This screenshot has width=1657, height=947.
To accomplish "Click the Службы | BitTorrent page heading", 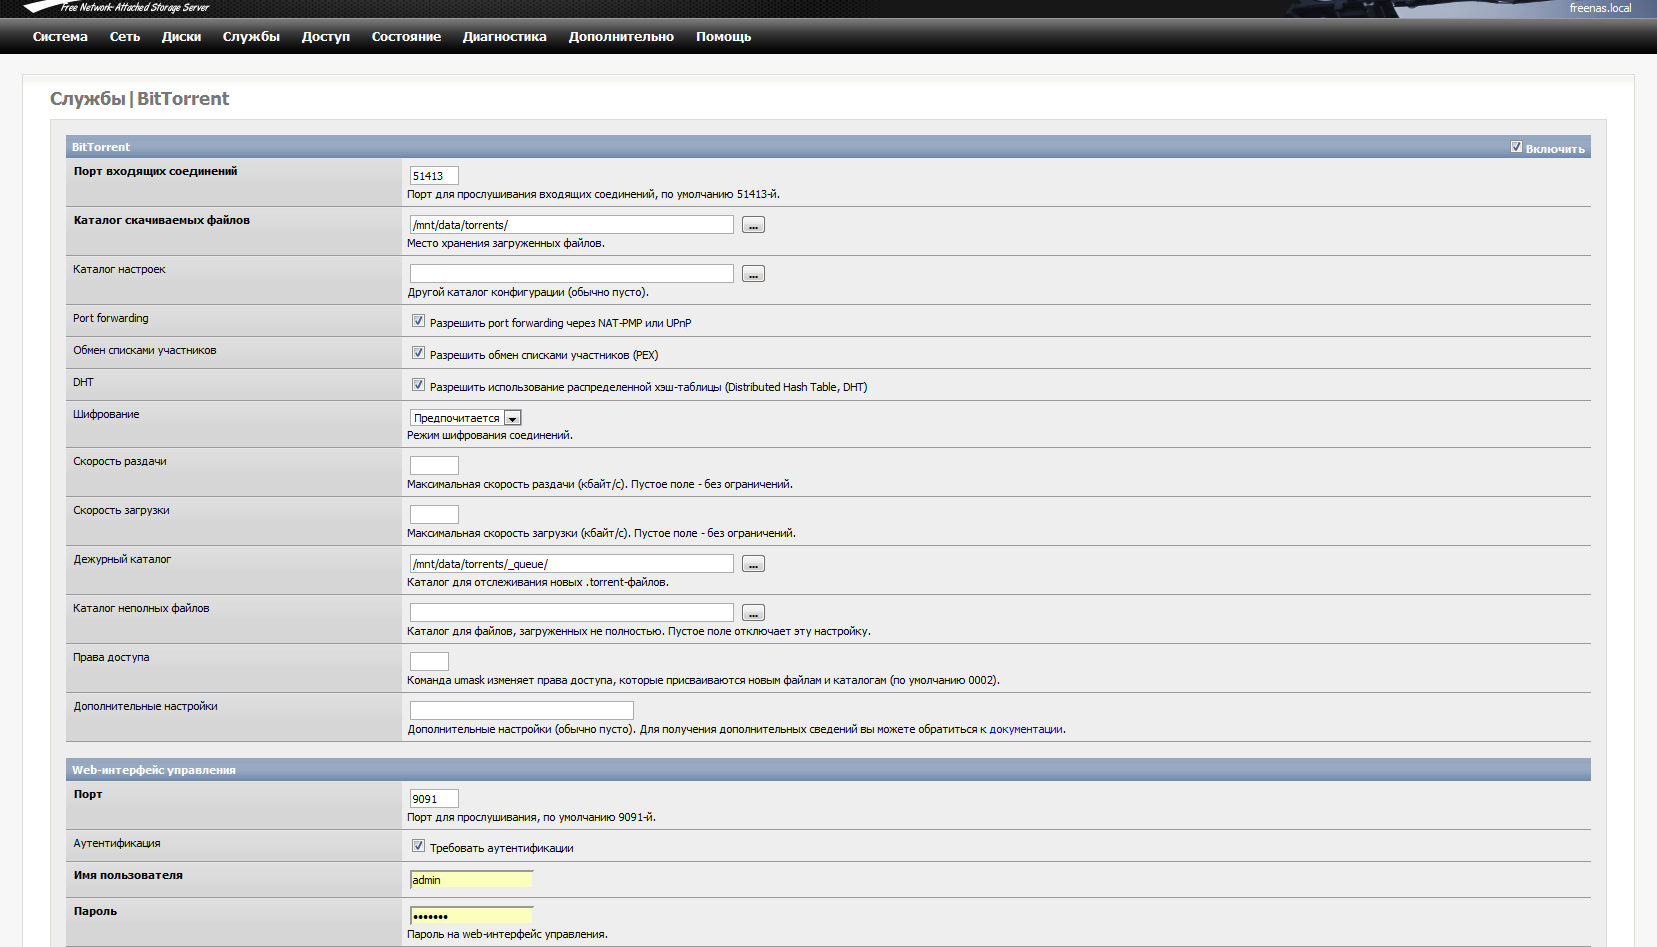I will [140, 99].
